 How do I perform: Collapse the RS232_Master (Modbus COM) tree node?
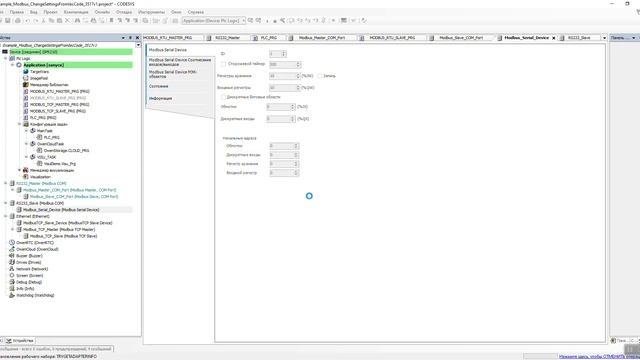click(6, 183)
